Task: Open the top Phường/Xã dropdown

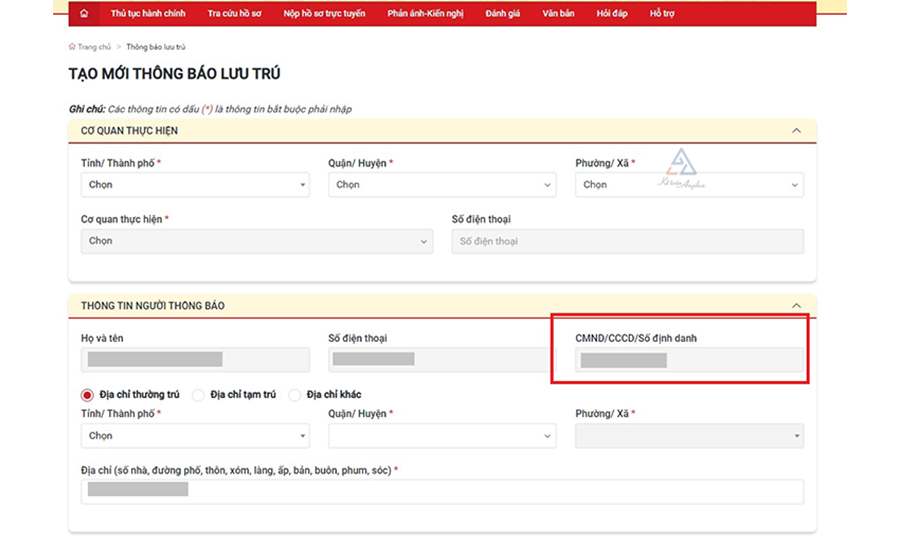Action: pos(689,185)
